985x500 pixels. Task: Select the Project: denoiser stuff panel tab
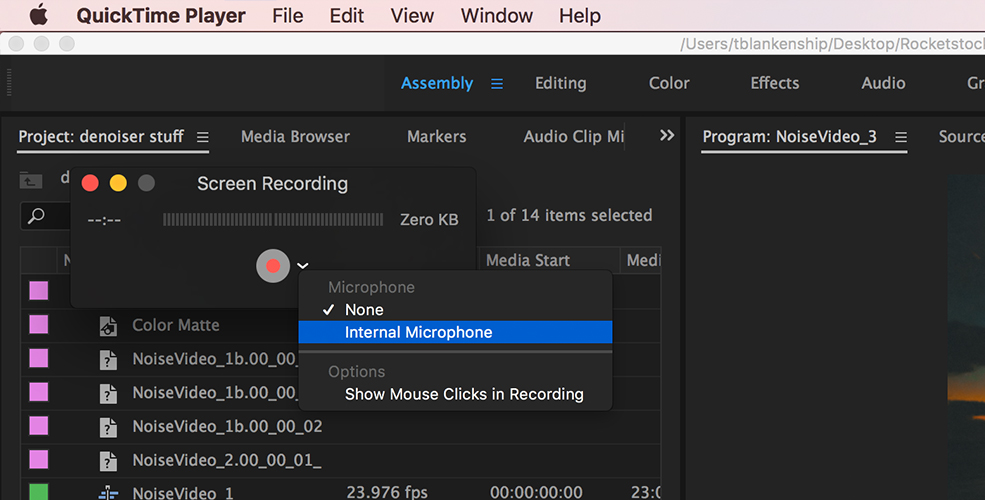coord(101,136)
